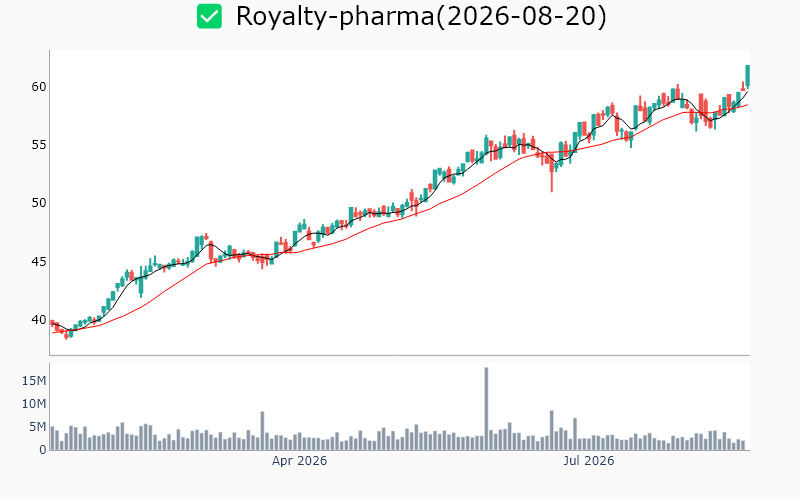Viewport: 800px width, 500px height.
Task: Click the 55 price axis label
Action: point(39,145)
